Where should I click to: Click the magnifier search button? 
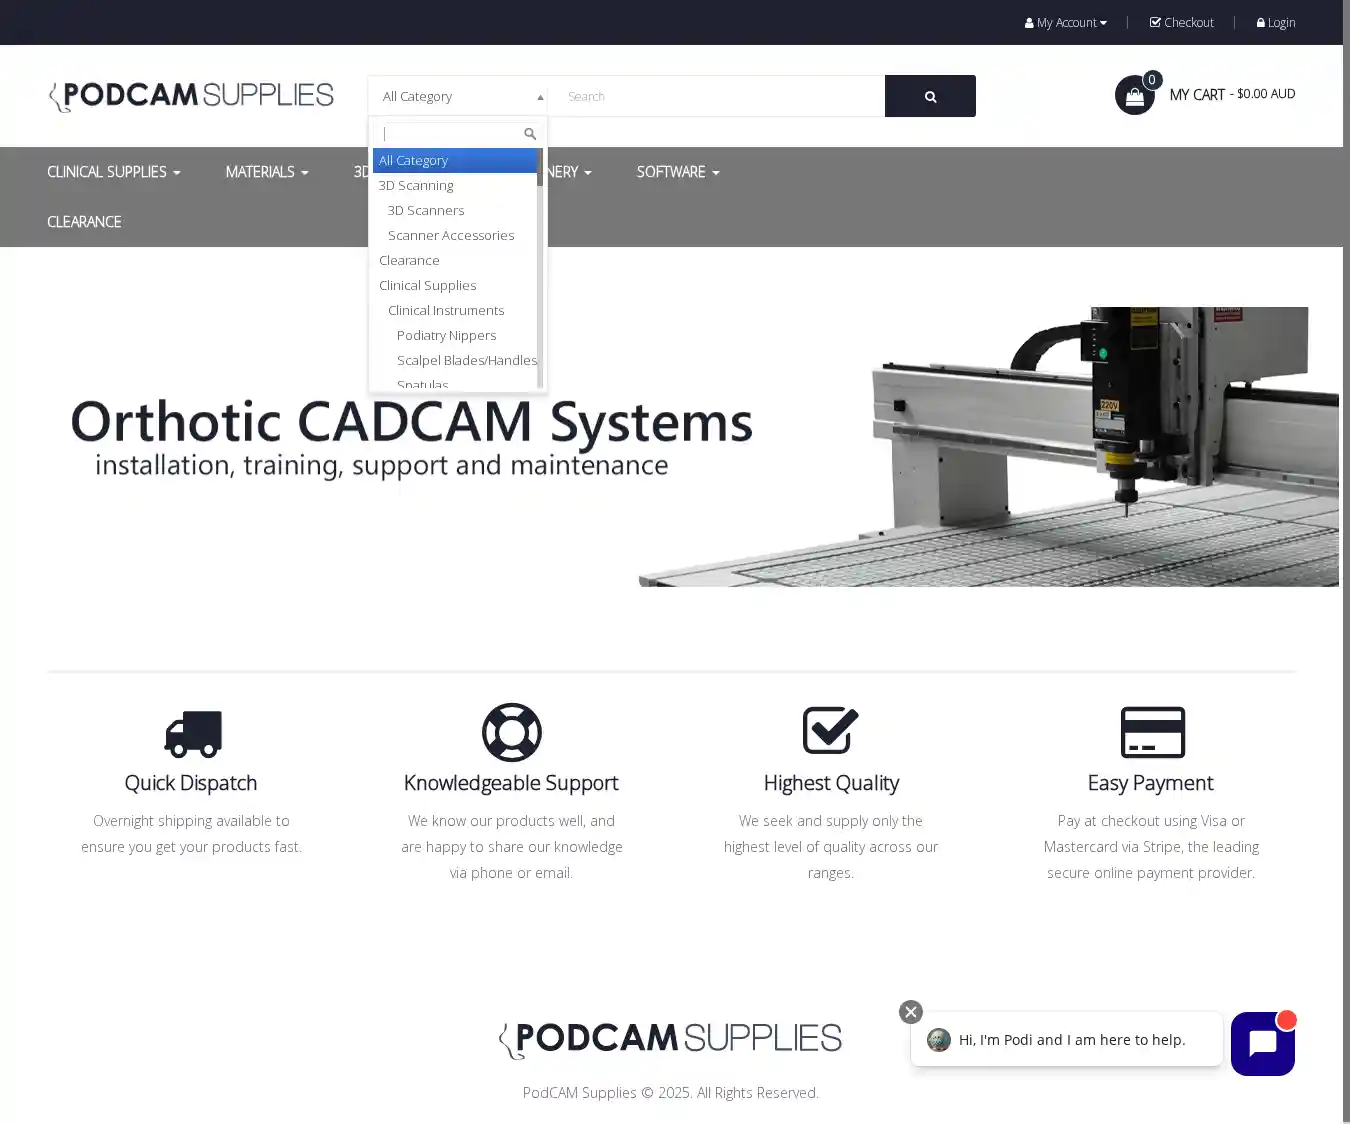[x=930, y=96]
